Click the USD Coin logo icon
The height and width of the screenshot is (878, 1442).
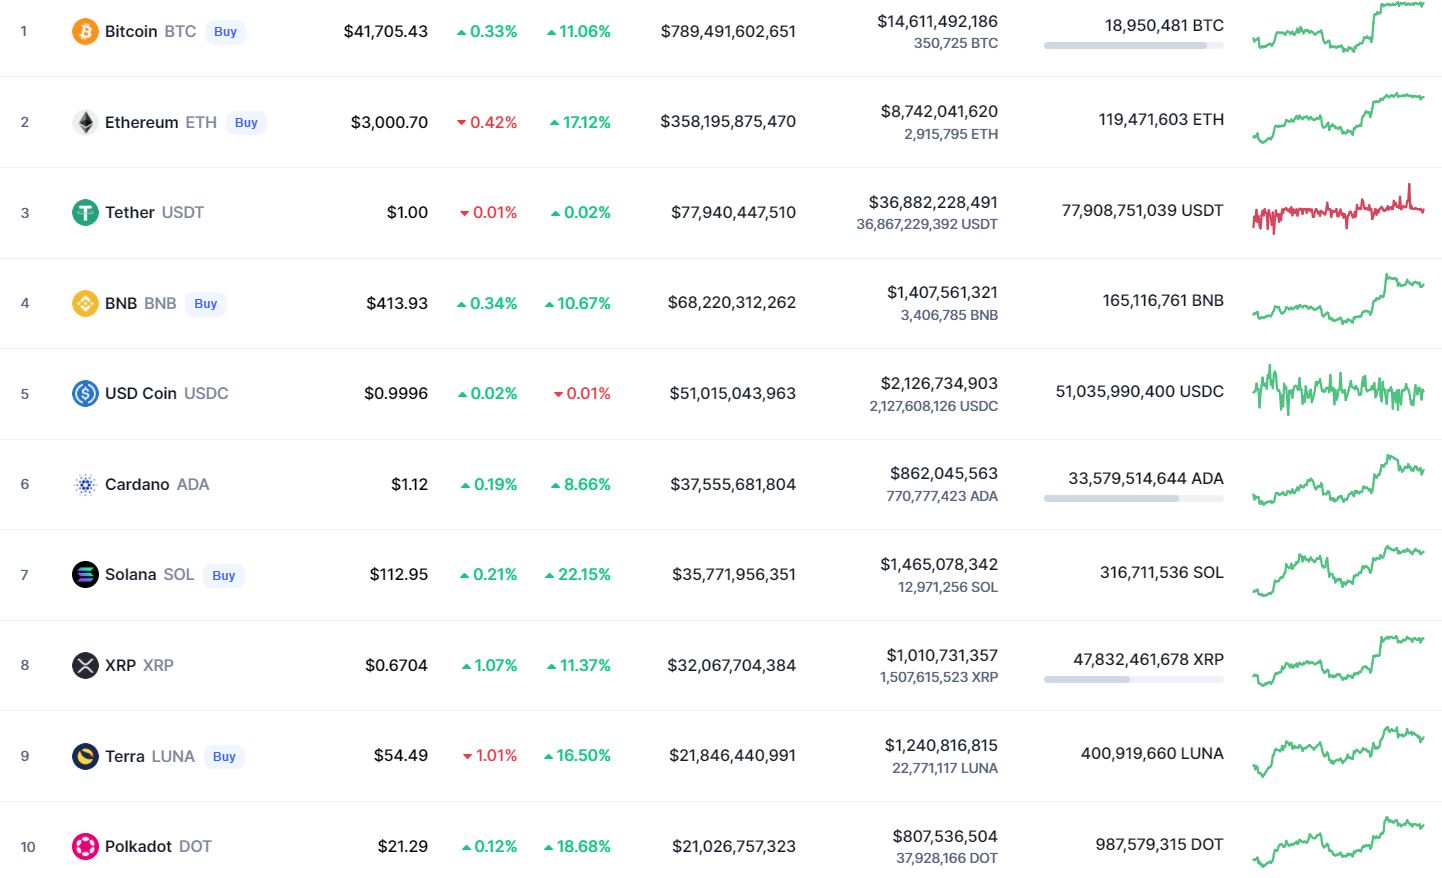(x=85, y=394)
